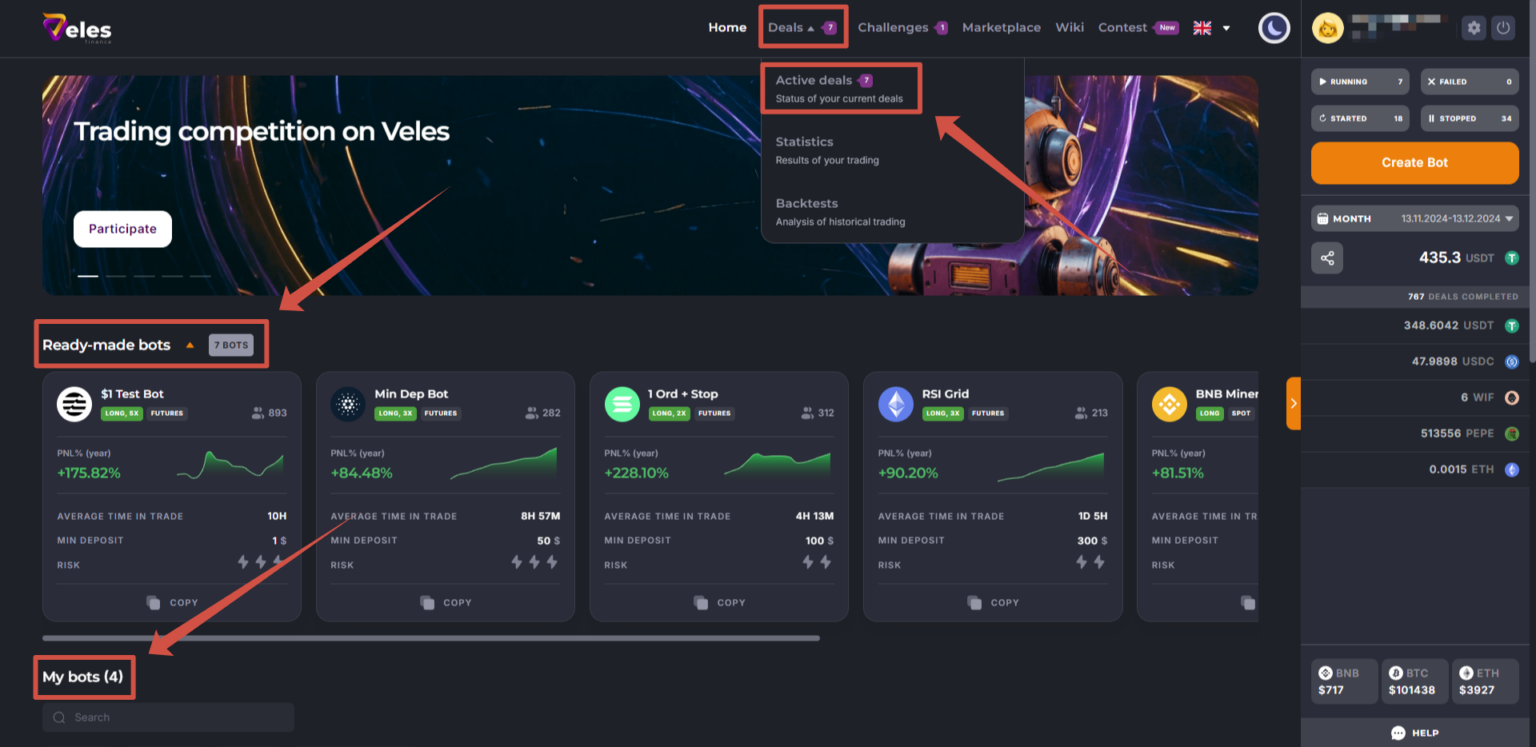Click the Veles logo in header
The image size is (1536, 747).
click(x=77, y=28)
